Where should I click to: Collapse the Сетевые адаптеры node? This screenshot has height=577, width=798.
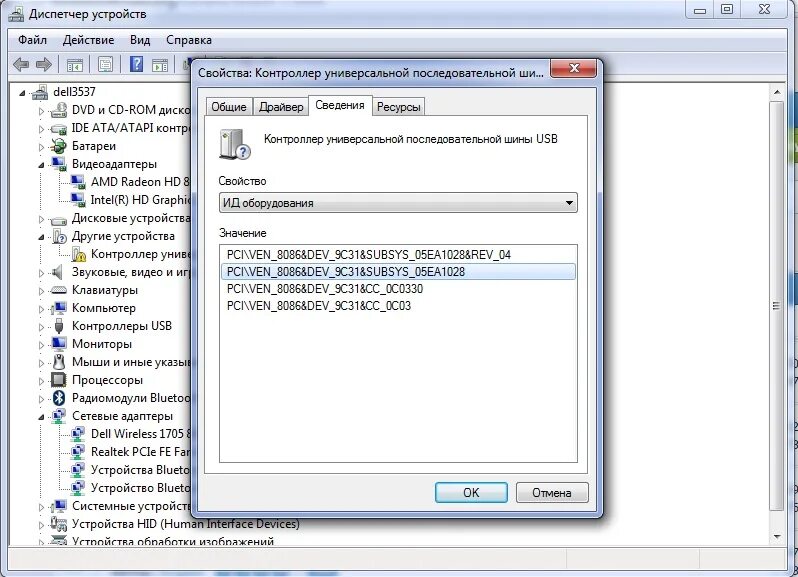[41, 416]
